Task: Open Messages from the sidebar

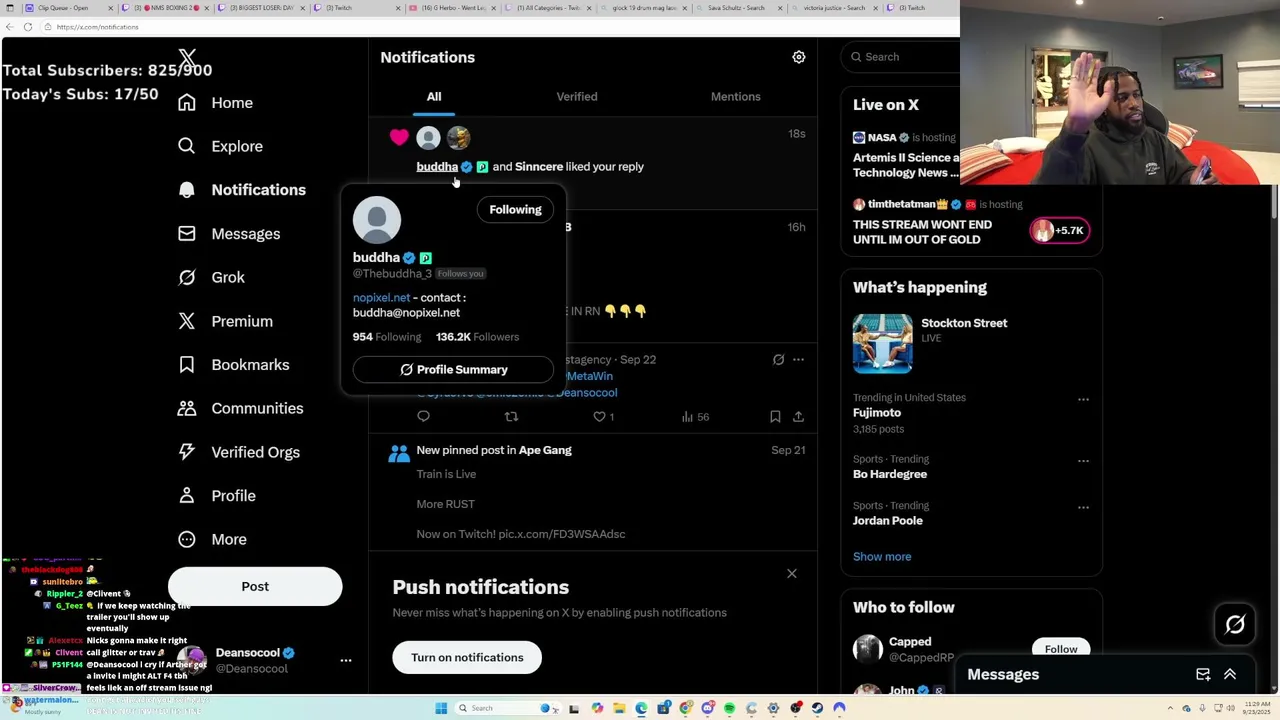Action: tap(229, 234)
